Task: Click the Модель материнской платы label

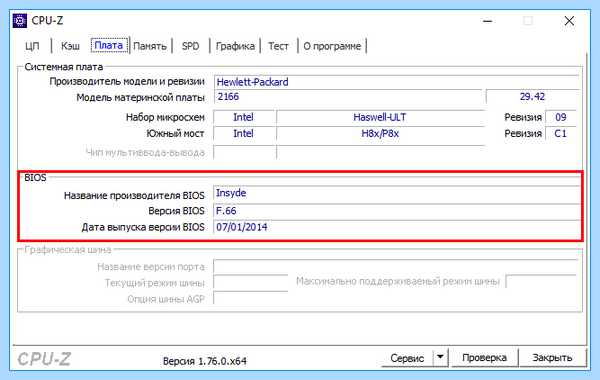Action: point(140,98)
